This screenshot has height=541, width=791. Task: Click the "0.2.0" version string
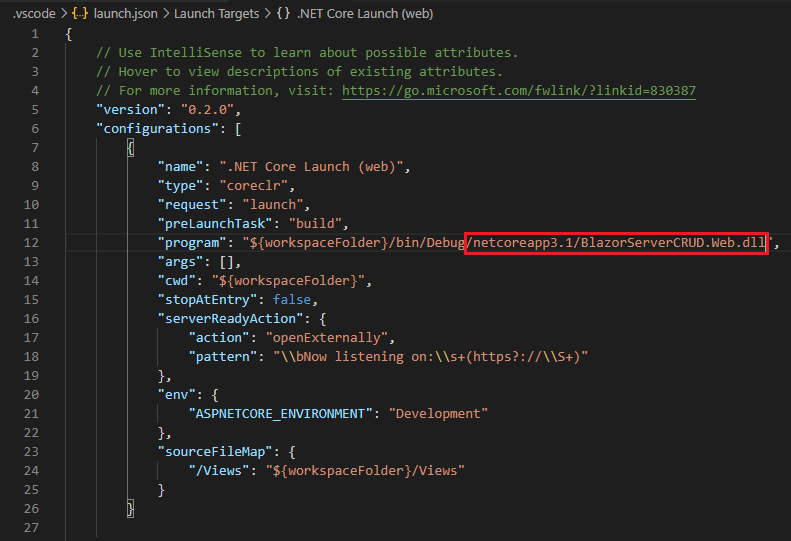click(x=207, y=110)
